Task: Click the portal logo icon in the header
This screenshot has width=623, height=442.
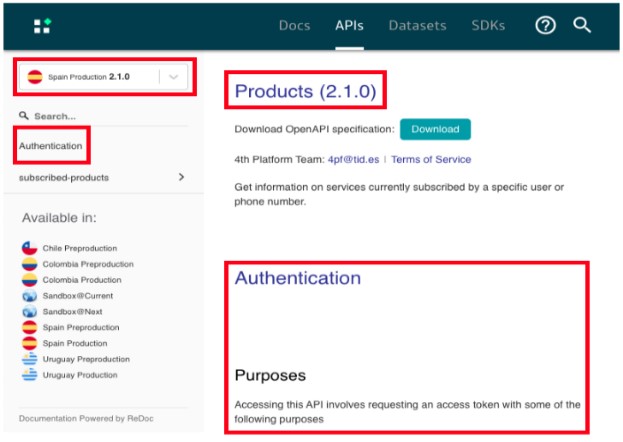Action: click(x=42, y=25)
